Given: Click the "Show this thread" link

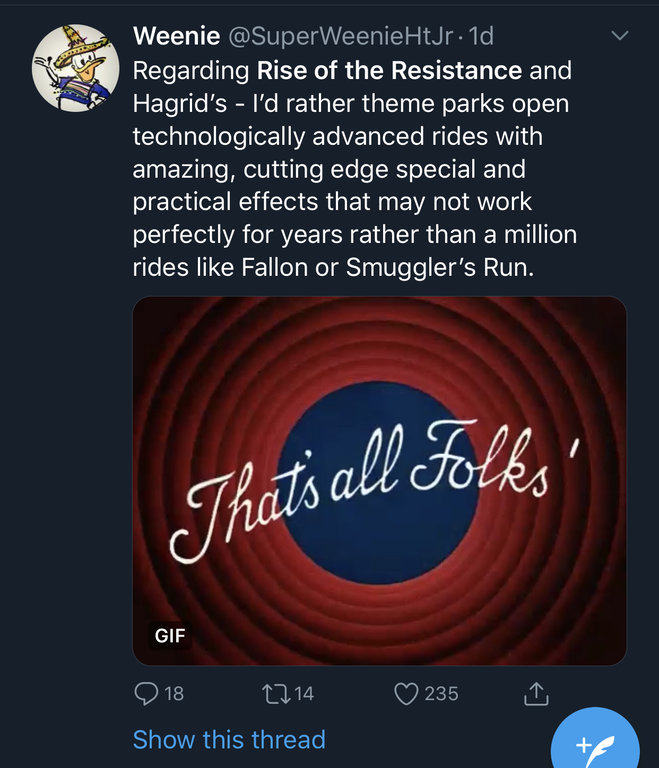Looking at the screenshot, I should tap(229, 740).
